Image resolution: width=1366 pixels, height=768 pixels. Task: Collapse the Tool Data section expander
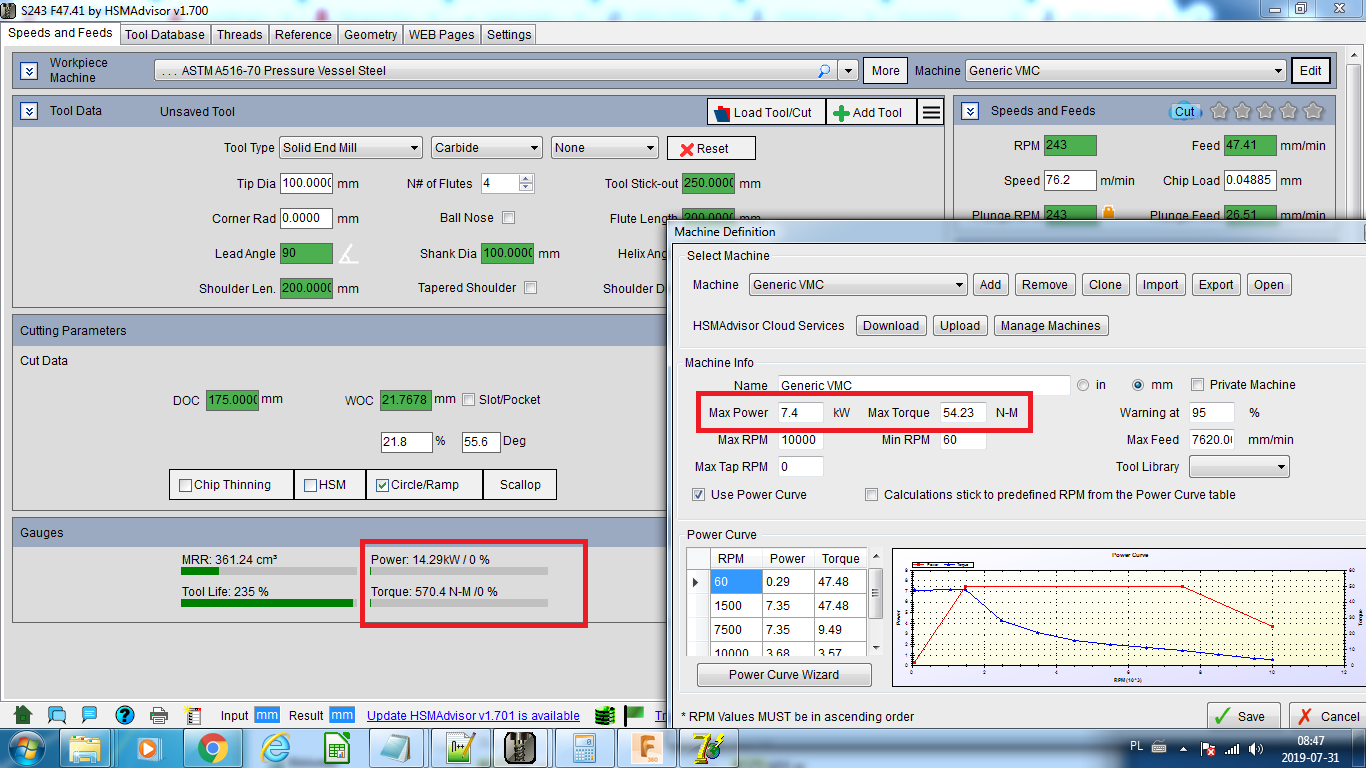pyautogui.click(x=29, y=111)
